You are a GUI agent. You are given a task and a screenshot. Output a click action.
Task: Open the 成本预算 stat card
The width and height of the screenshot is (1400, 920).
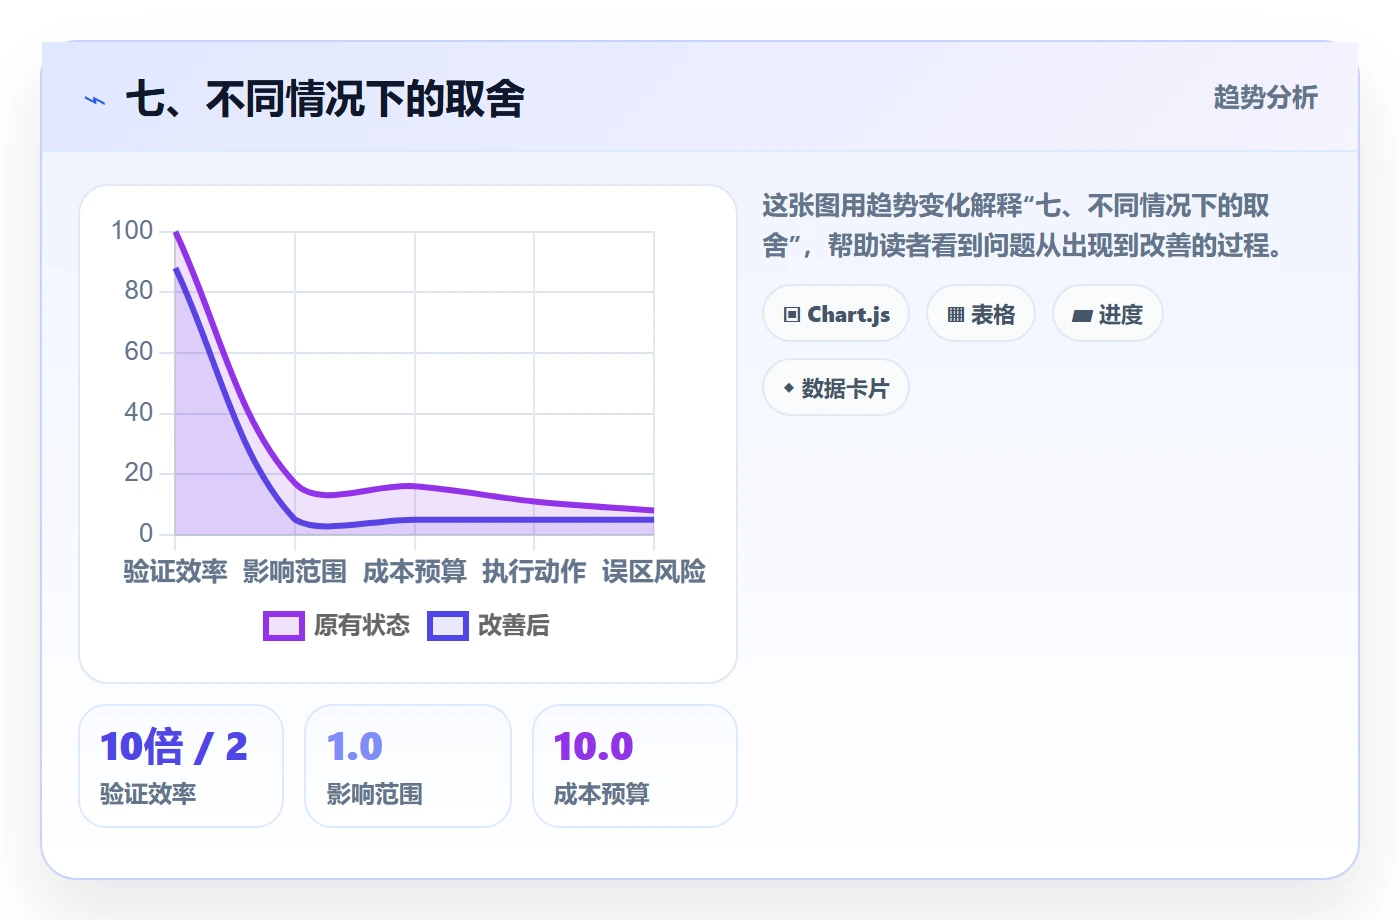[x=635, y=766]
